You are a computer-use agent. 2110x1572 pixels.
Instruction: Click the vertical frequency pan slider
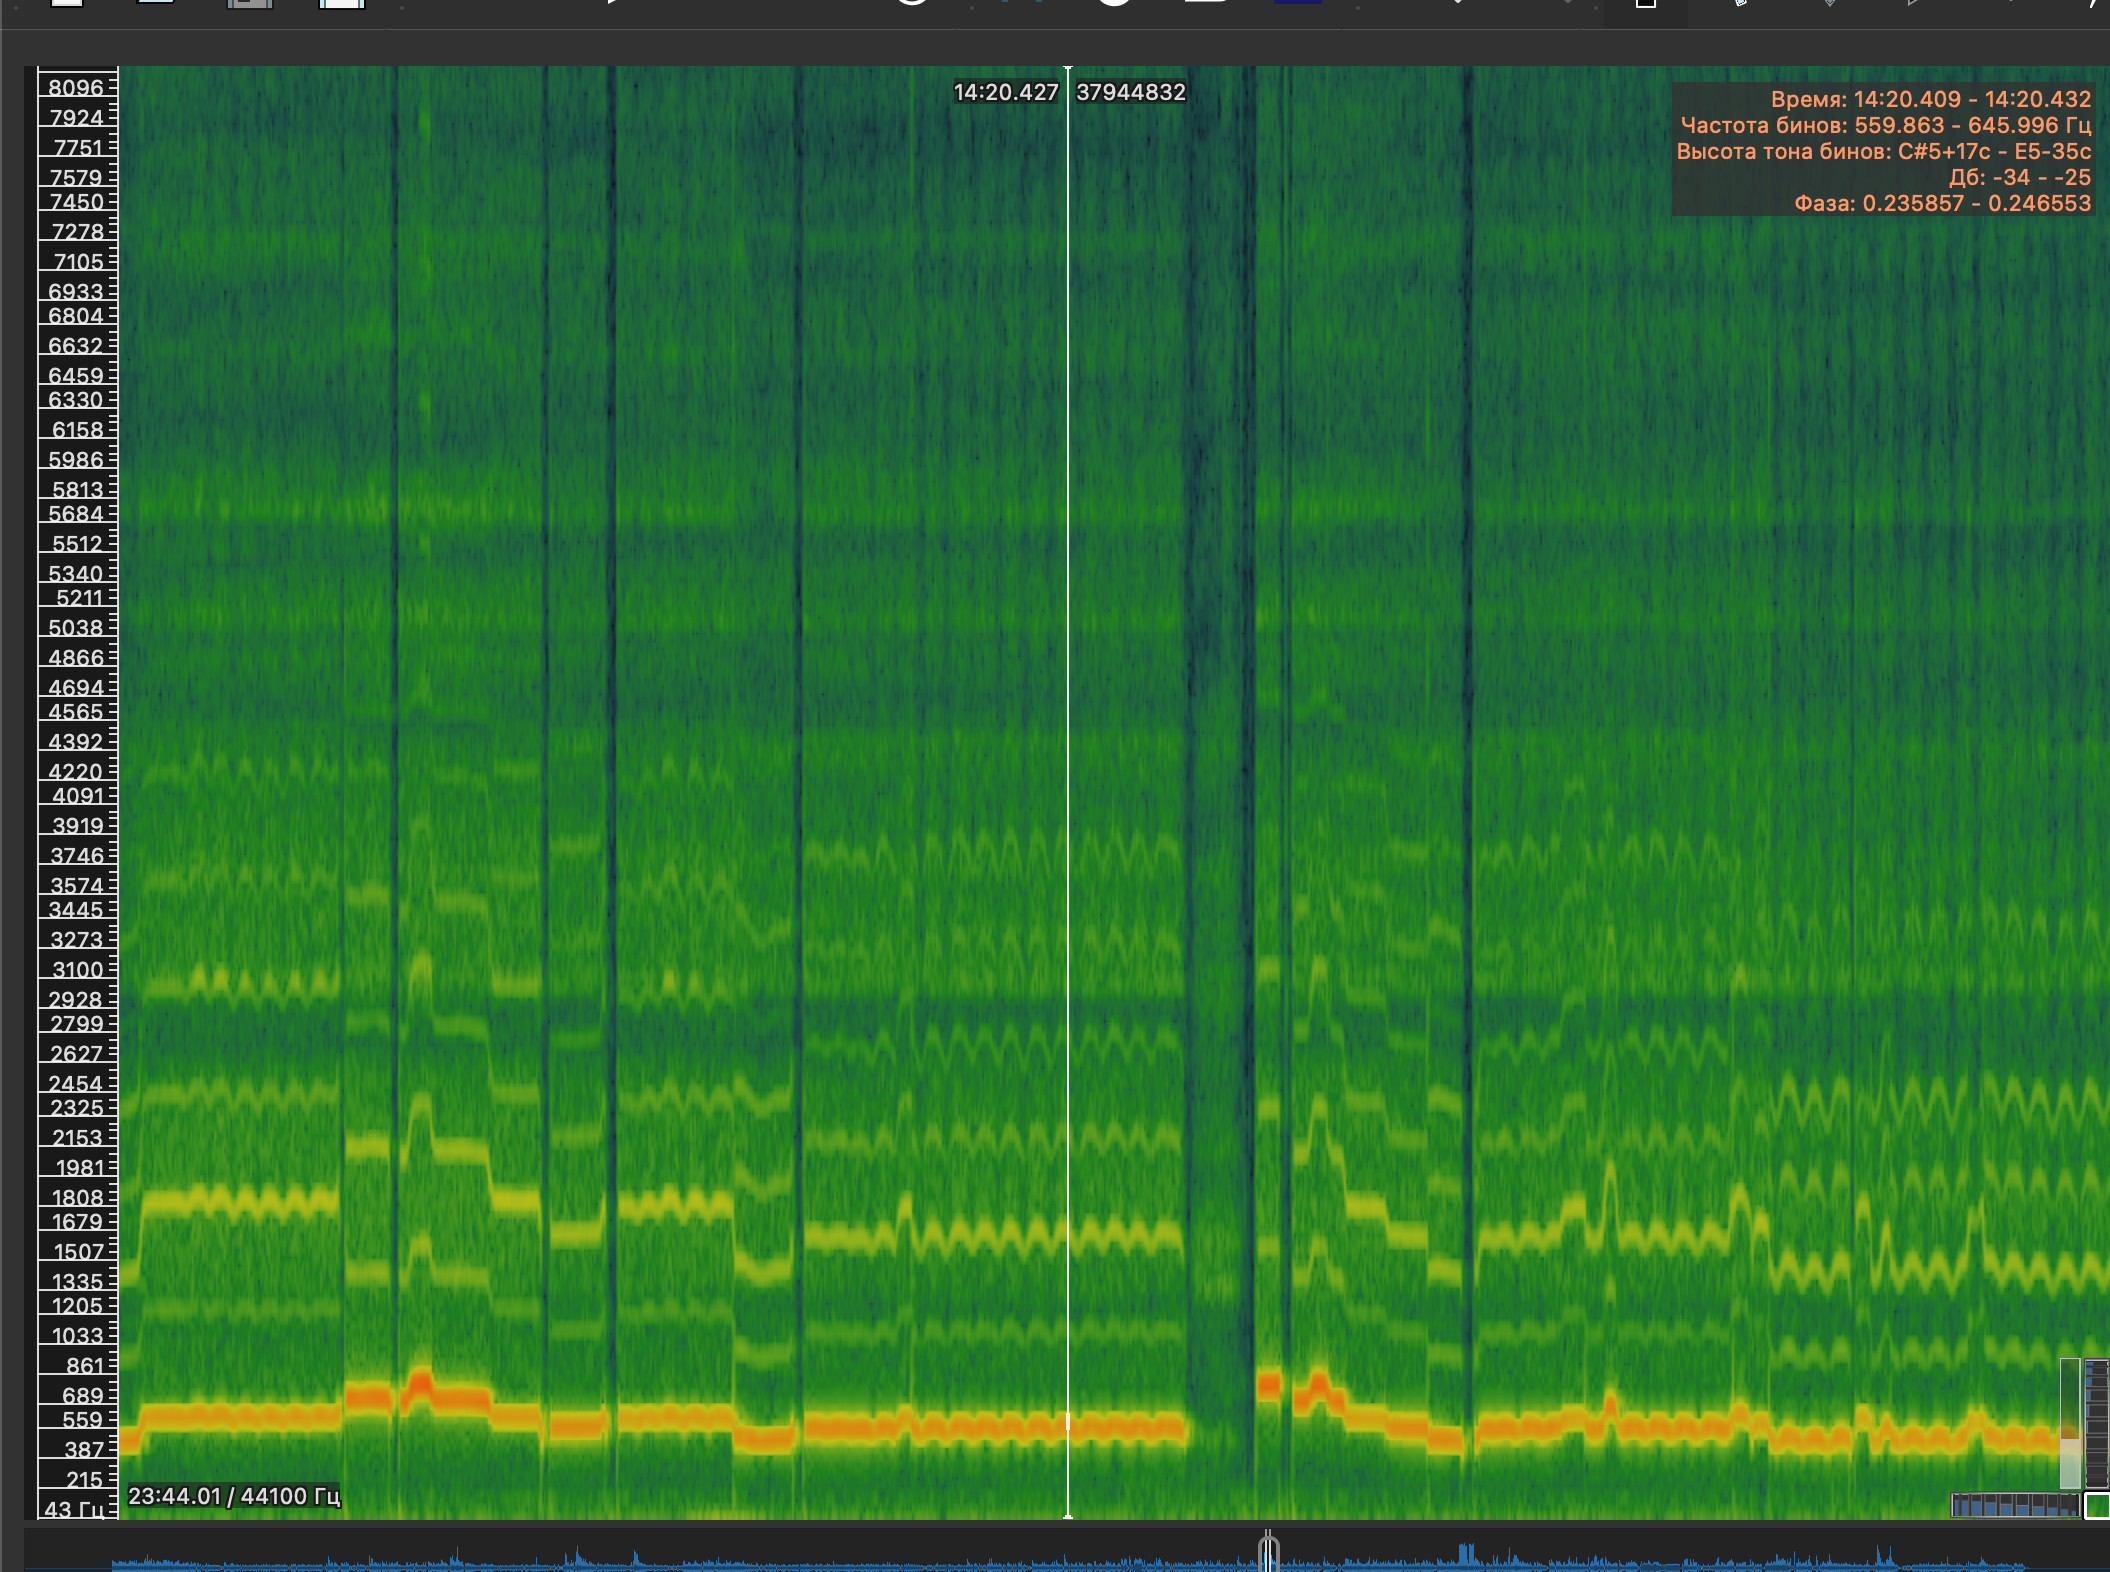(2069, 1424)
